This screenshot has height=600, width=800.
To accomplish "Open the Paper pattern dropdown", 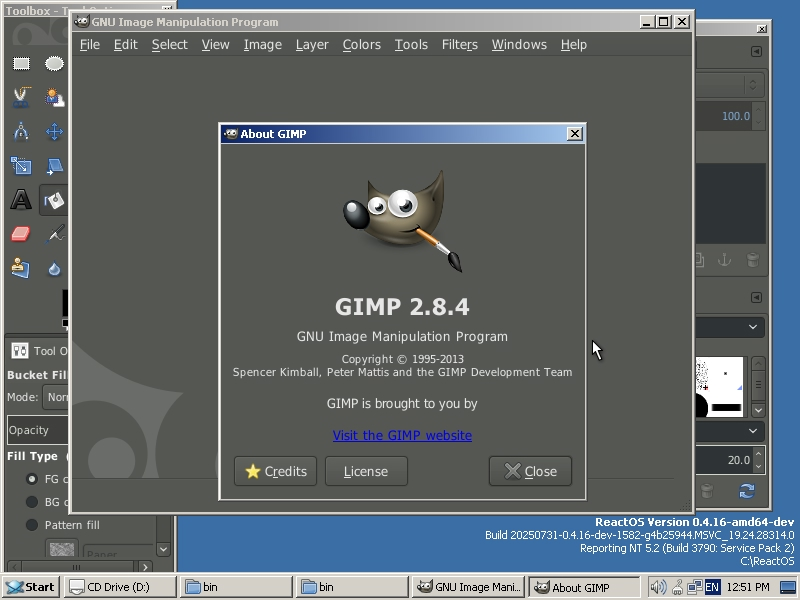I will (161, 549).
